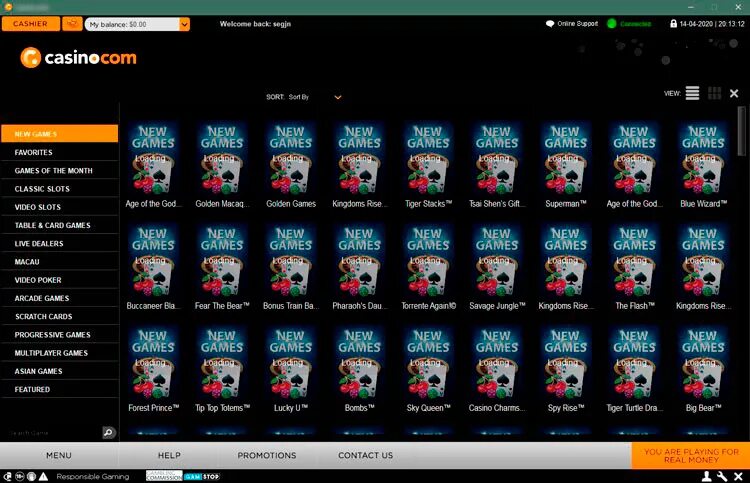
Task: Click the games list vertical scrollbar
Action: [x=741, y=132]
